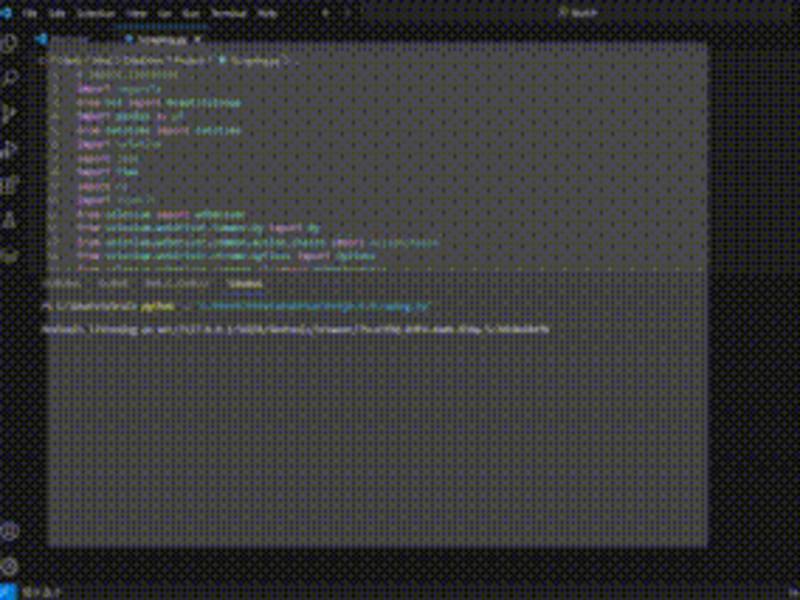Screen dimensions: 800x600
Task: Open the Edit menu
Action: 57,13
